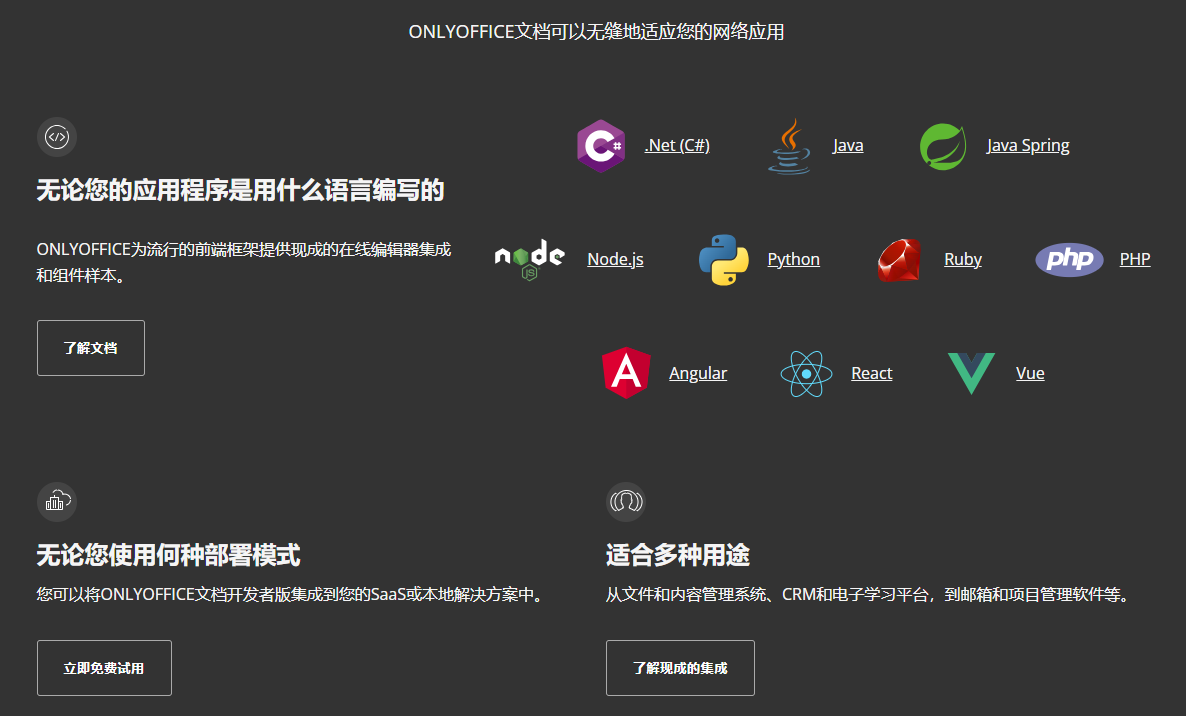The height and width of the screenshot is (716, 1186).
Task: Click the CRM和电子学习平台 description text
Action: [x=870, y=595]
